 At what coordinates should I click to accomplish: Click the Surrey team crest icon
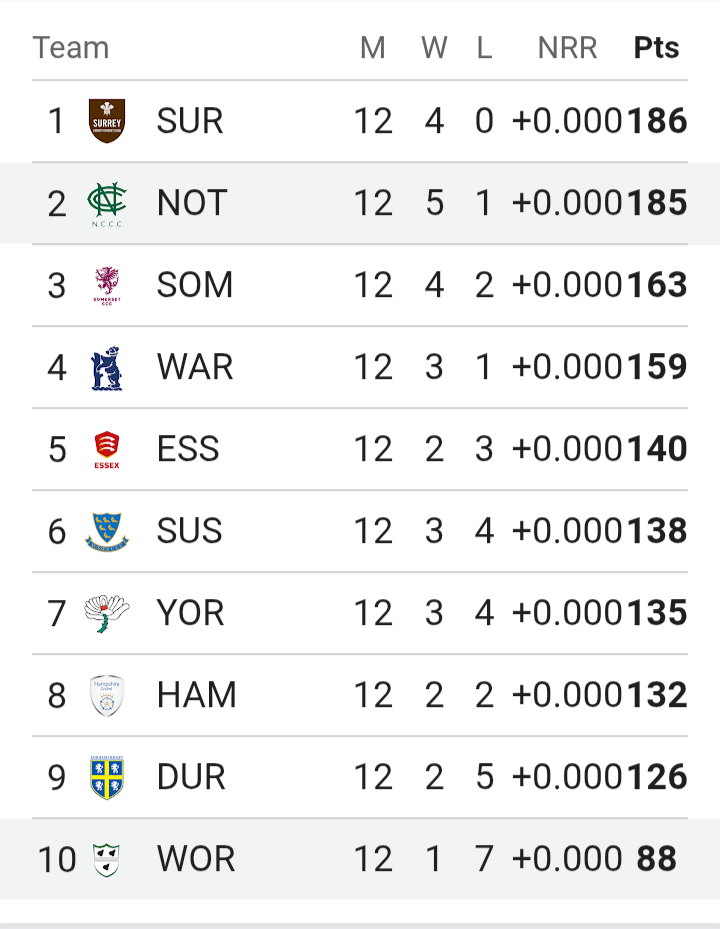pos(107,121)
